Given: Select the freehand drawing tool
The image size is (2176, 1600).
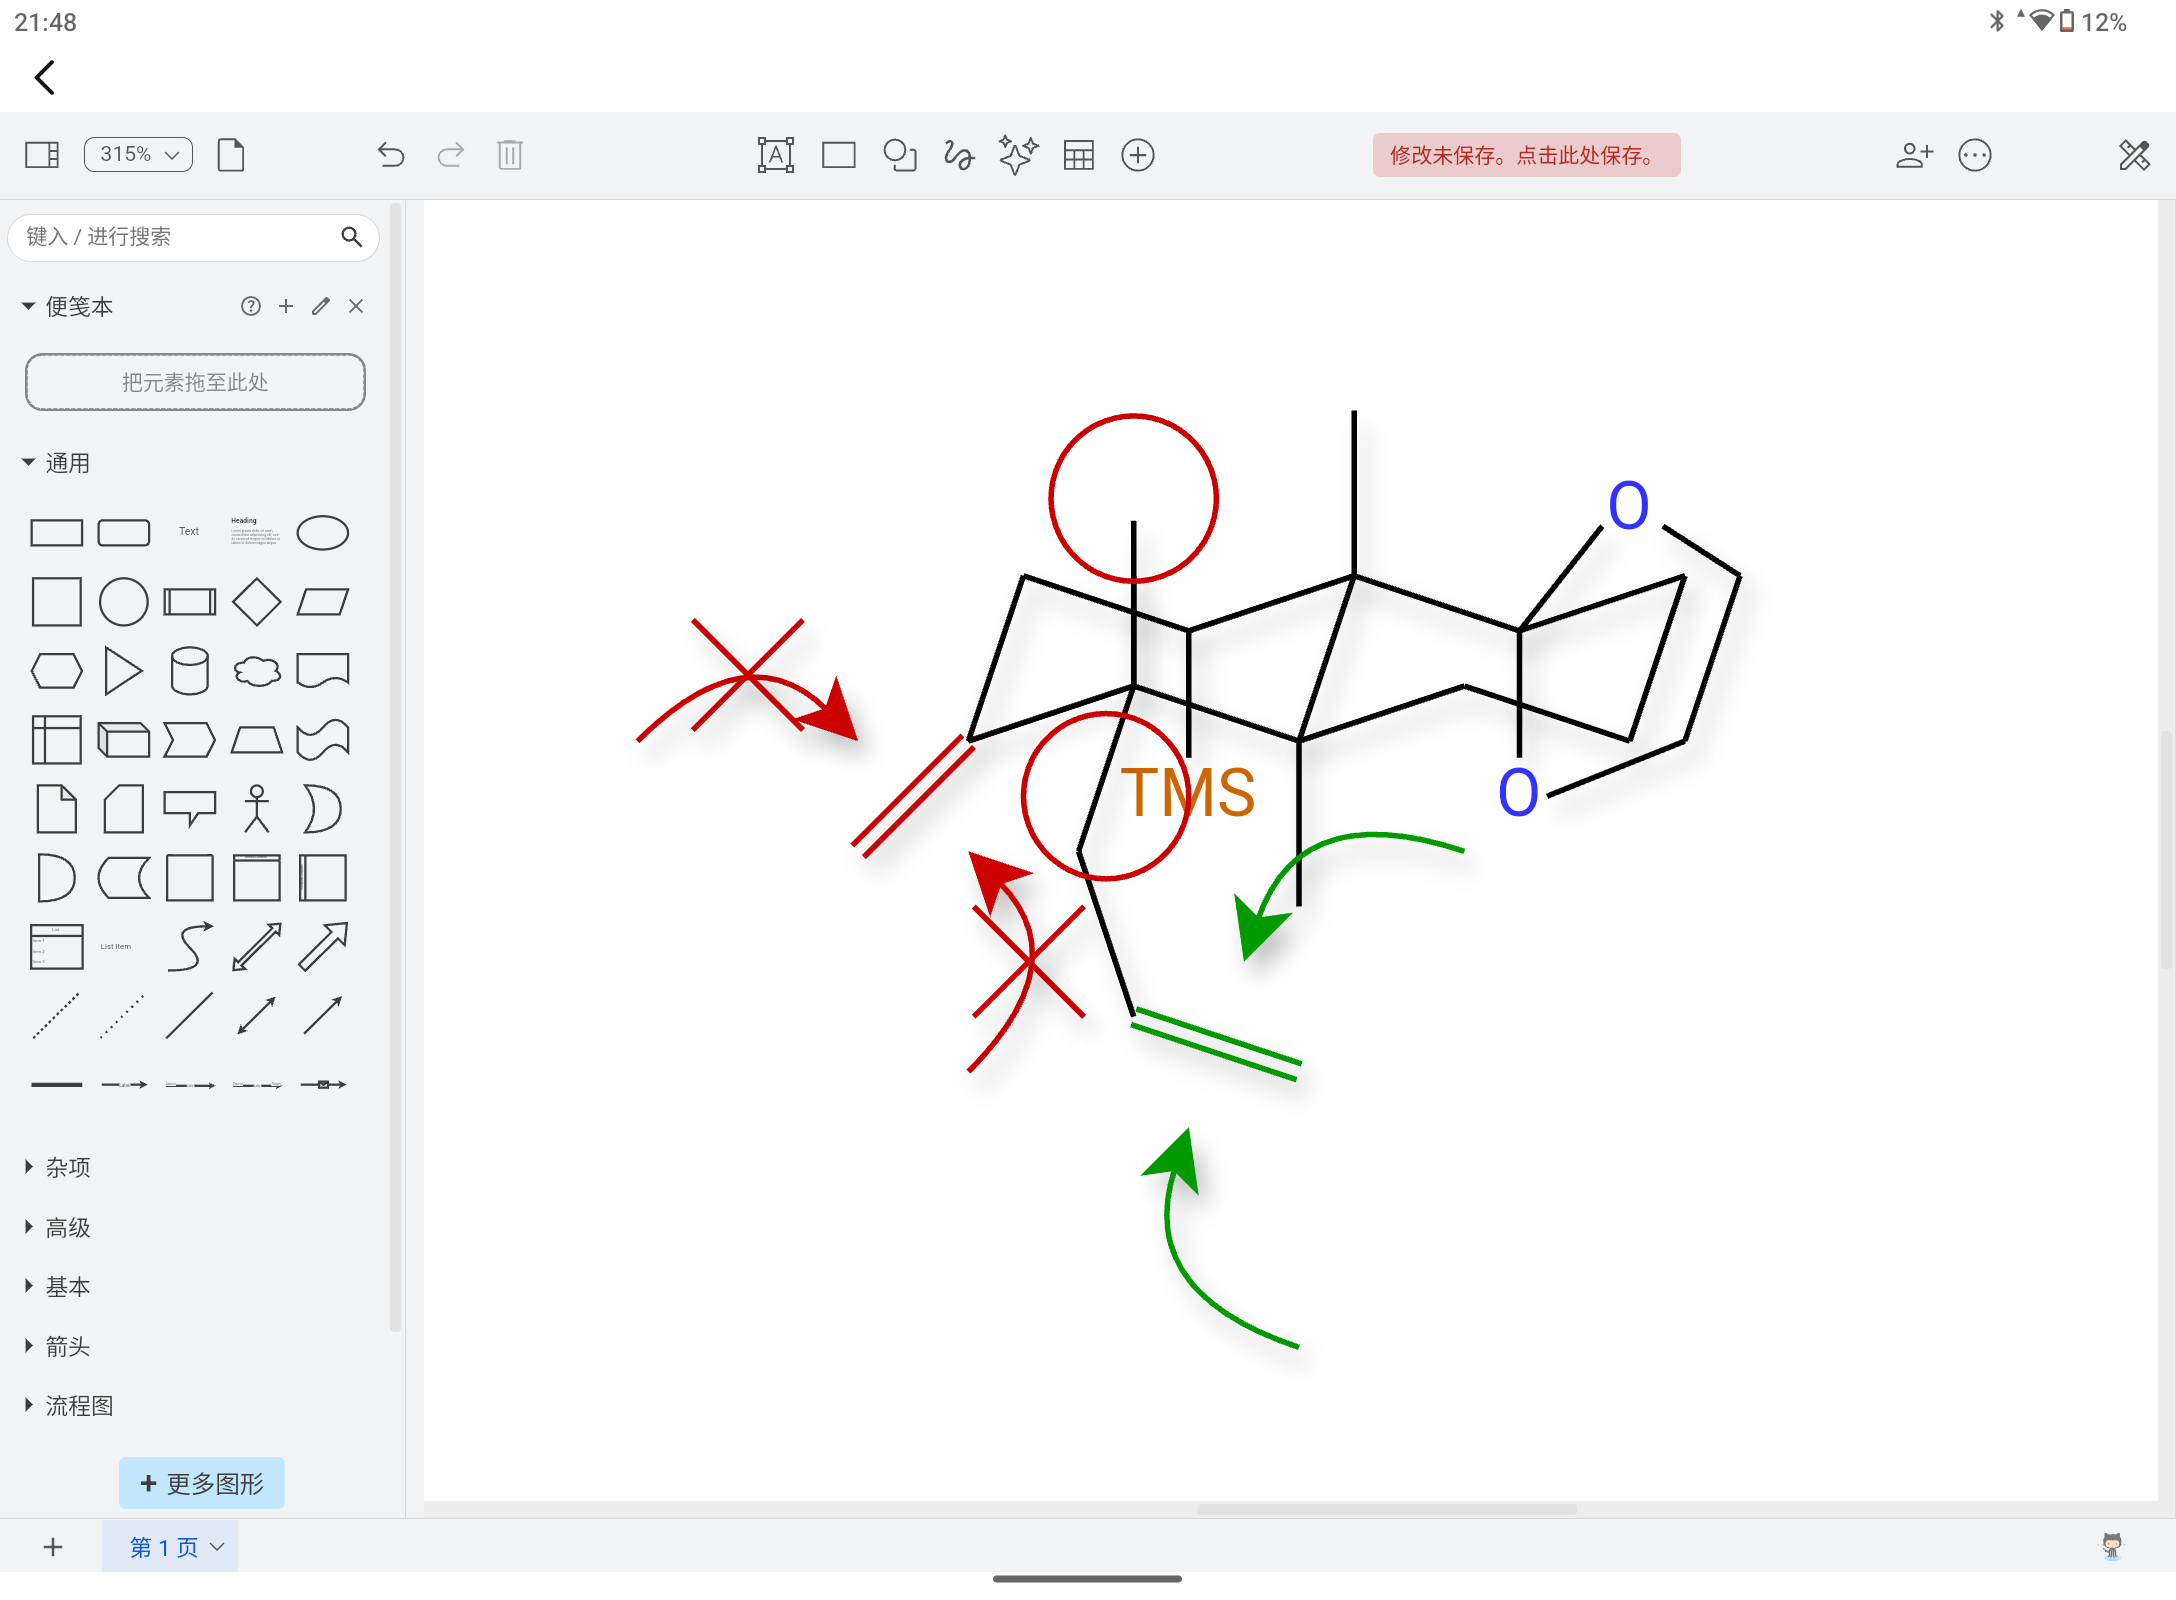Looking at the screenshot, I should pos(959,155).
